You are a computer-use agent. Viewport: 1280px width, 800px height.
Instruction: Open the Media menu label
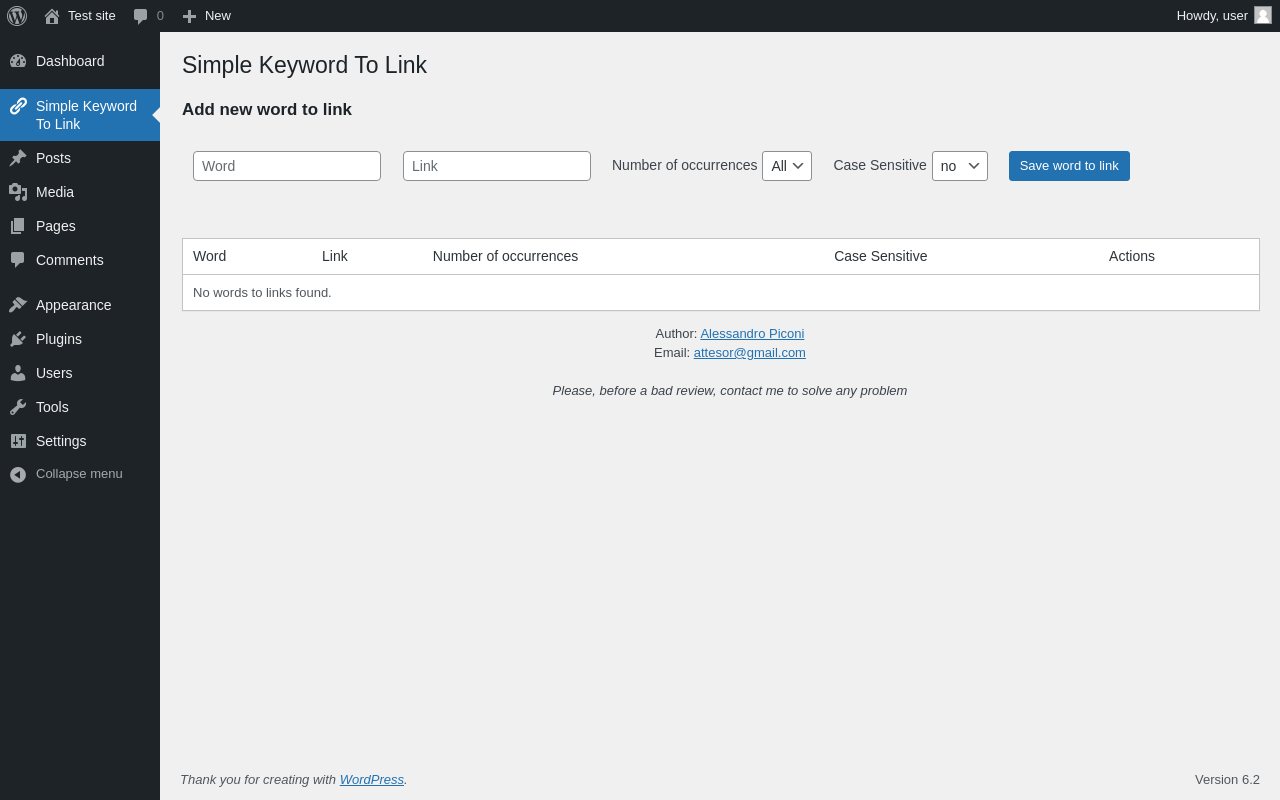point(55,192)
